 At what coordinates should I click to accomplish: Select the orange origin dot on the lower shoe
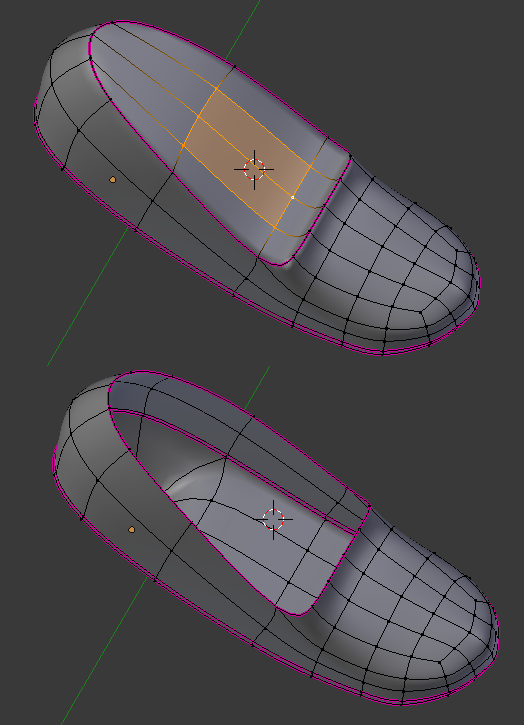tap(132, 529)
